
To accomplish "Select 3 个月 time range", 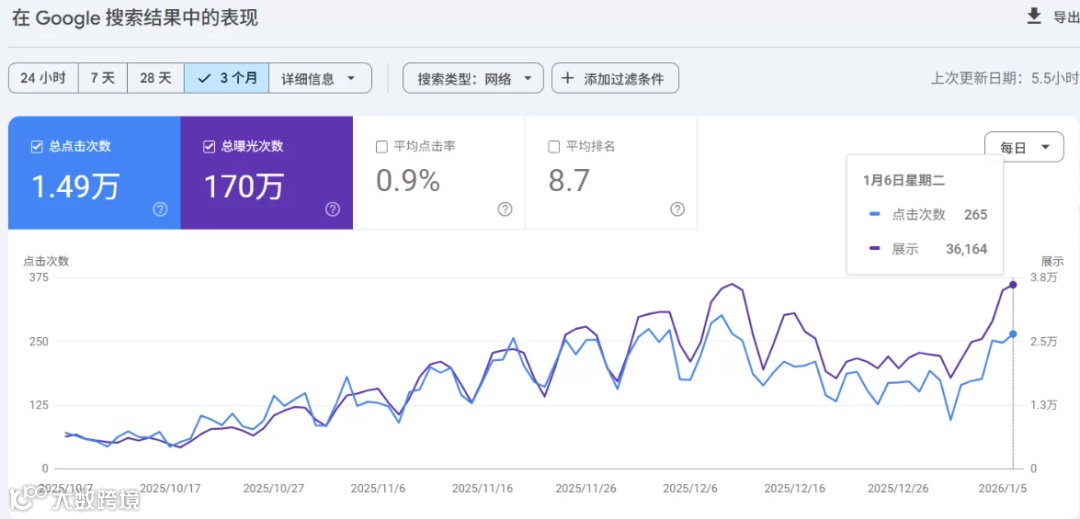I will (227, 78).
